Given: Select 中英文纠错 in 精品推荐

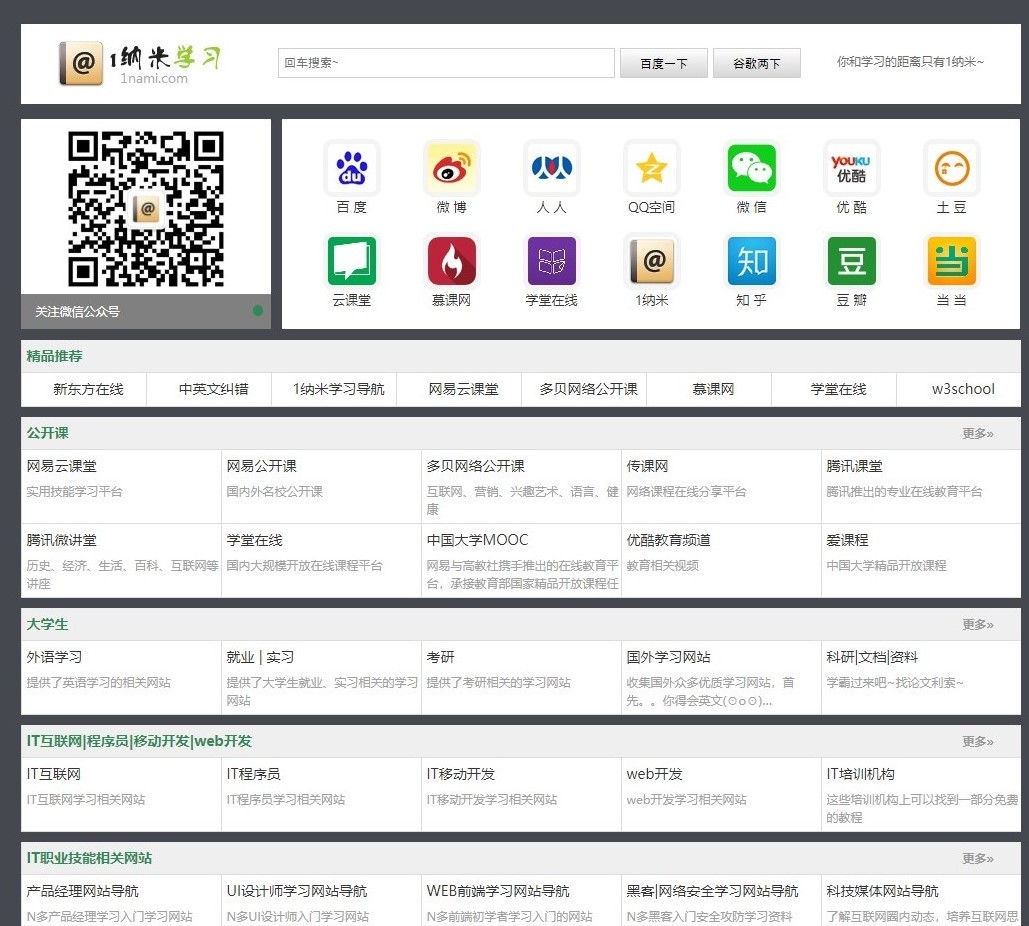Looking at the screenshot, I should click(213, 389).
